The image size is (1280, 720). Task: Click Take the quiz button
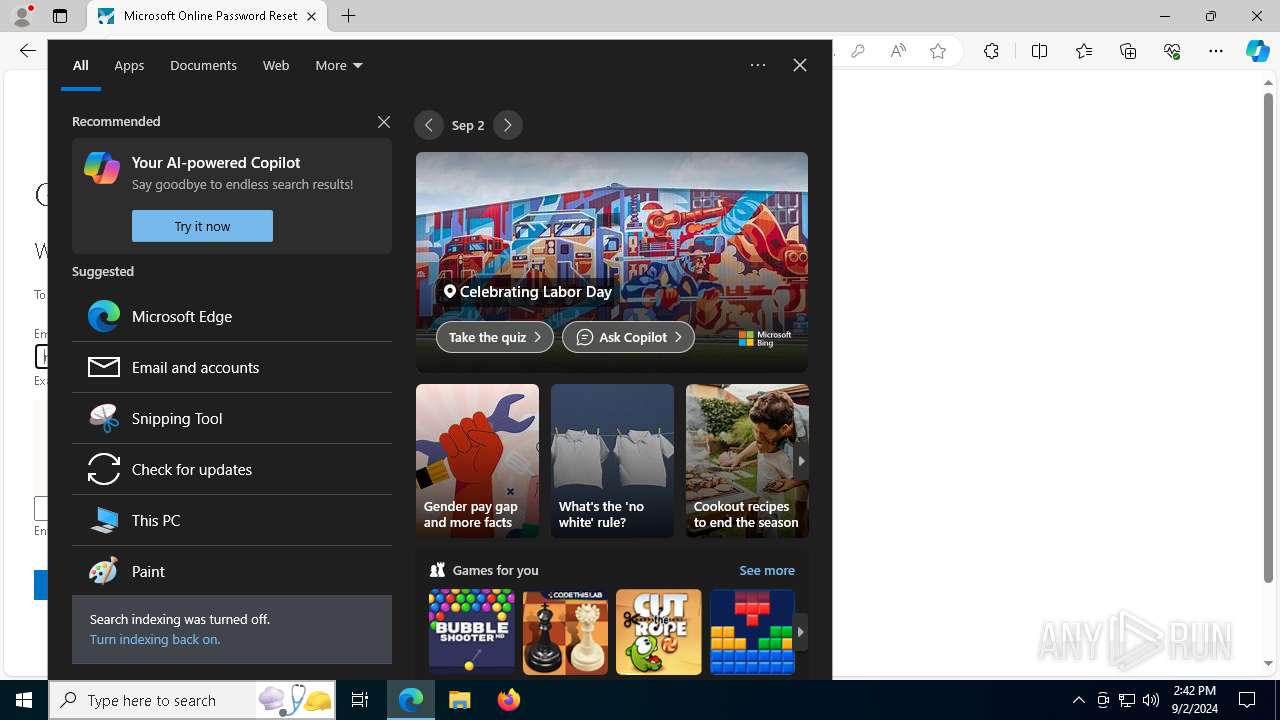[x=494, y=337]
